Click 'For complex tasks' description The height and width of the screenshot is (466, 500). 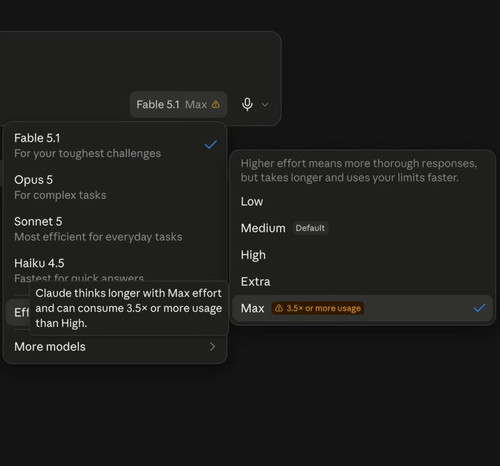pyautogui.click(x=60, y=195)
